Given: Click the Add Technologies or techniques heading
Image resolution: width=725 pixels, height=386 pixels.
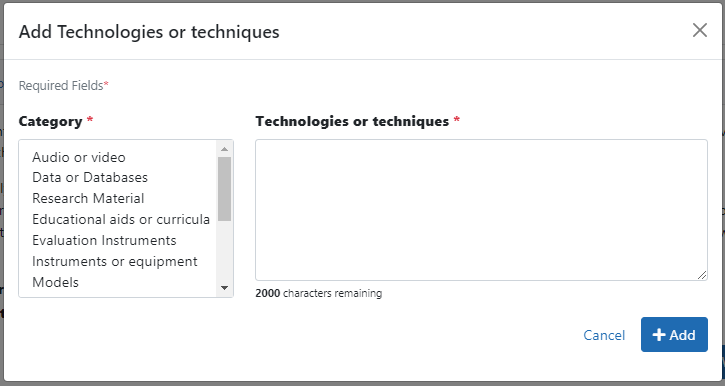Looking at the screenshot, I should pyautogui.click(x=149, y=32).
